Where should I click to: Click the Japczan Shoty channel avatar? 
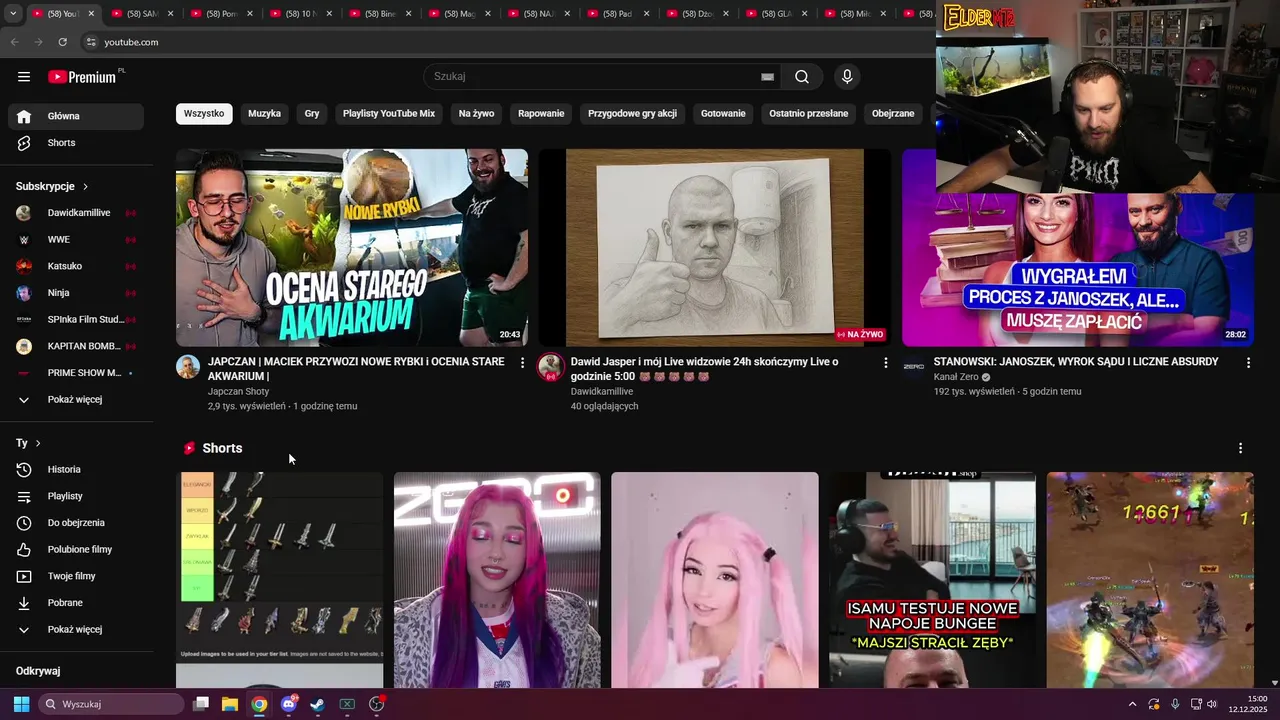(x=188, y=367)
